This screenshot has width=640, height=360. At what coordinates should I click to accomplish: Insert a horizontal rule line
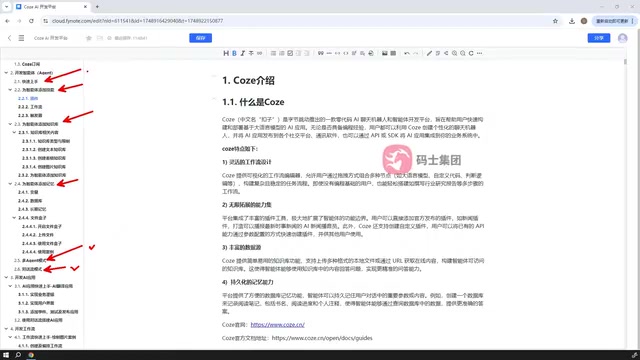(329, 53)
